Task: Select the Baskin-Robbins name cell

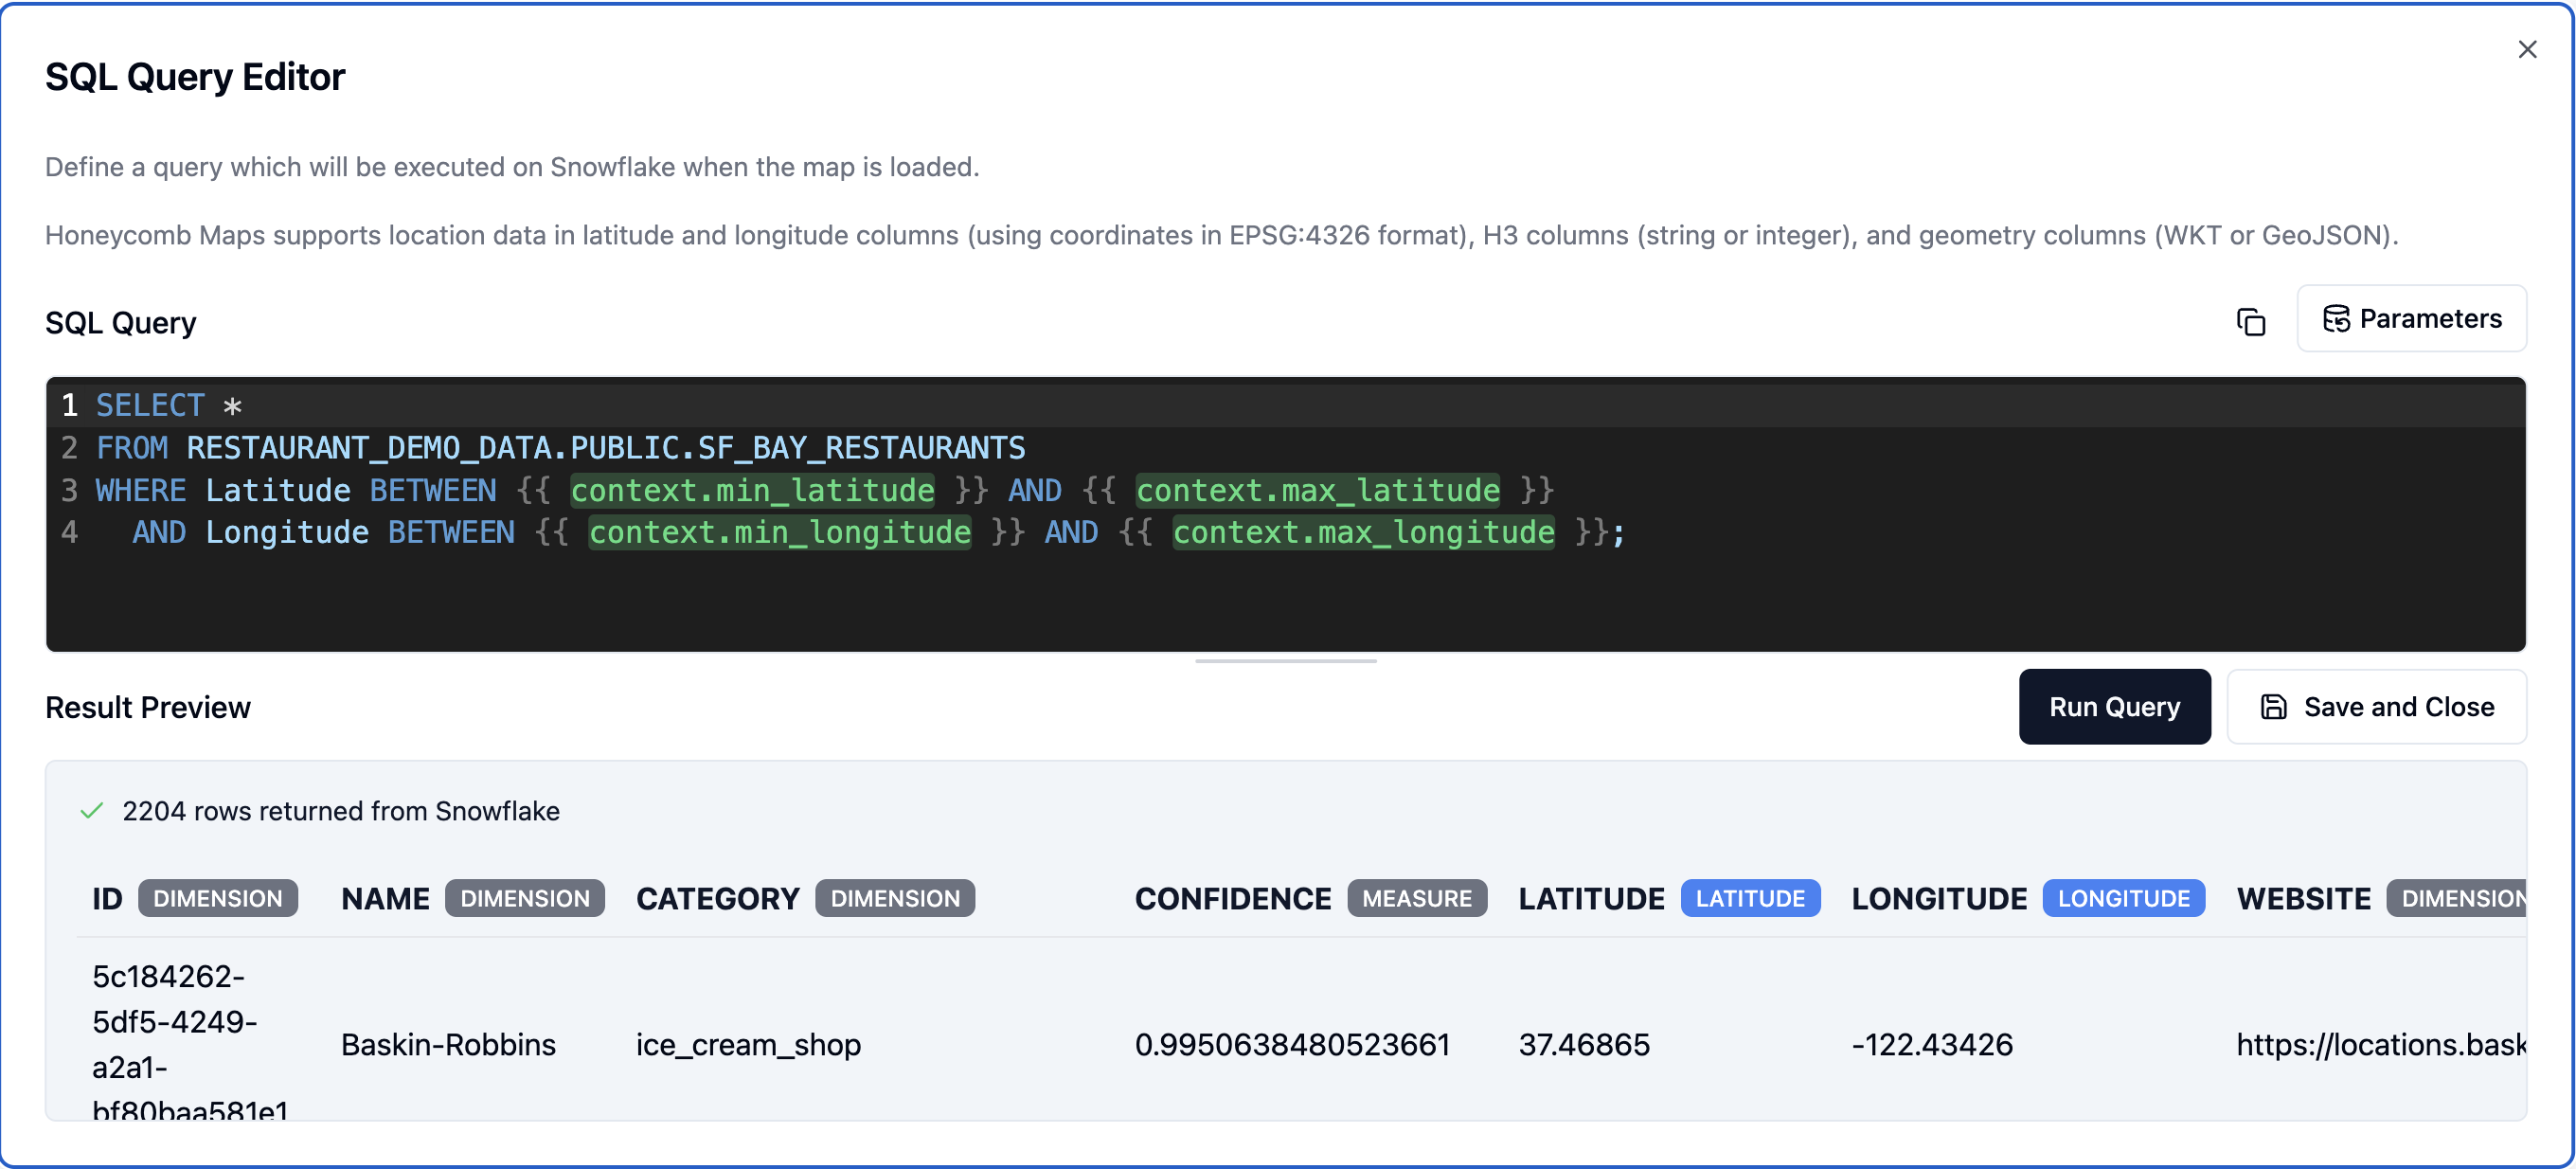Action: click(x=448, y=1044)
